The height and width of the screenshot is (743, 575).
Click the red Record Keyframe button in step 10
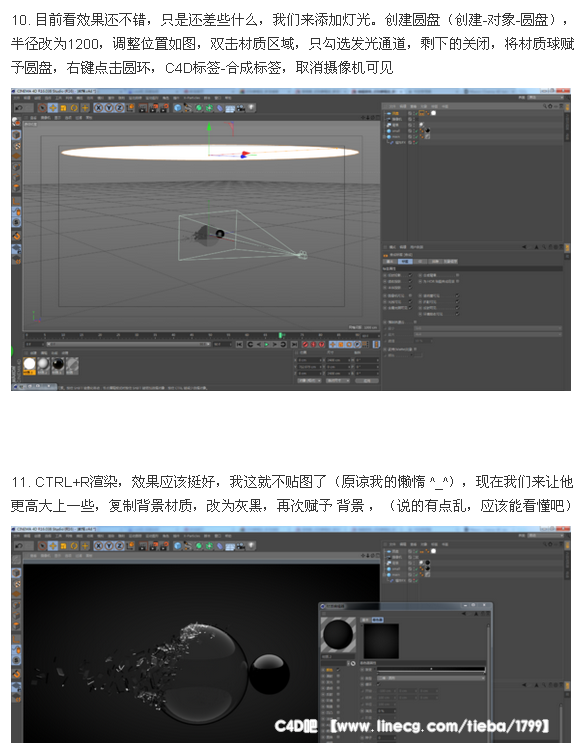click(x=306, y=344)
